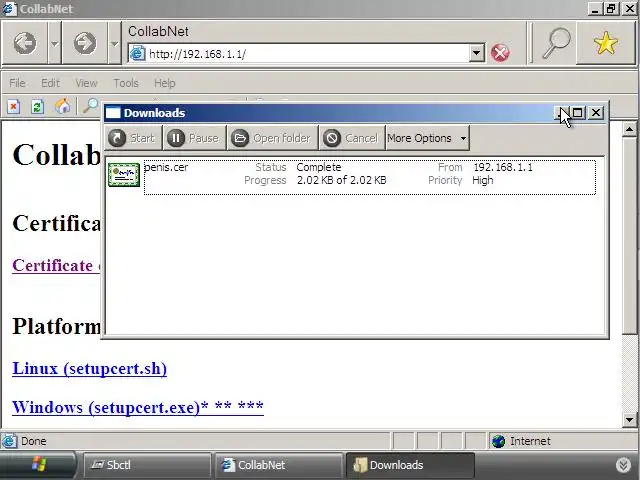Click the Complete status text
The width and height of the screenshot is (640, 480).
click(319, 167)
